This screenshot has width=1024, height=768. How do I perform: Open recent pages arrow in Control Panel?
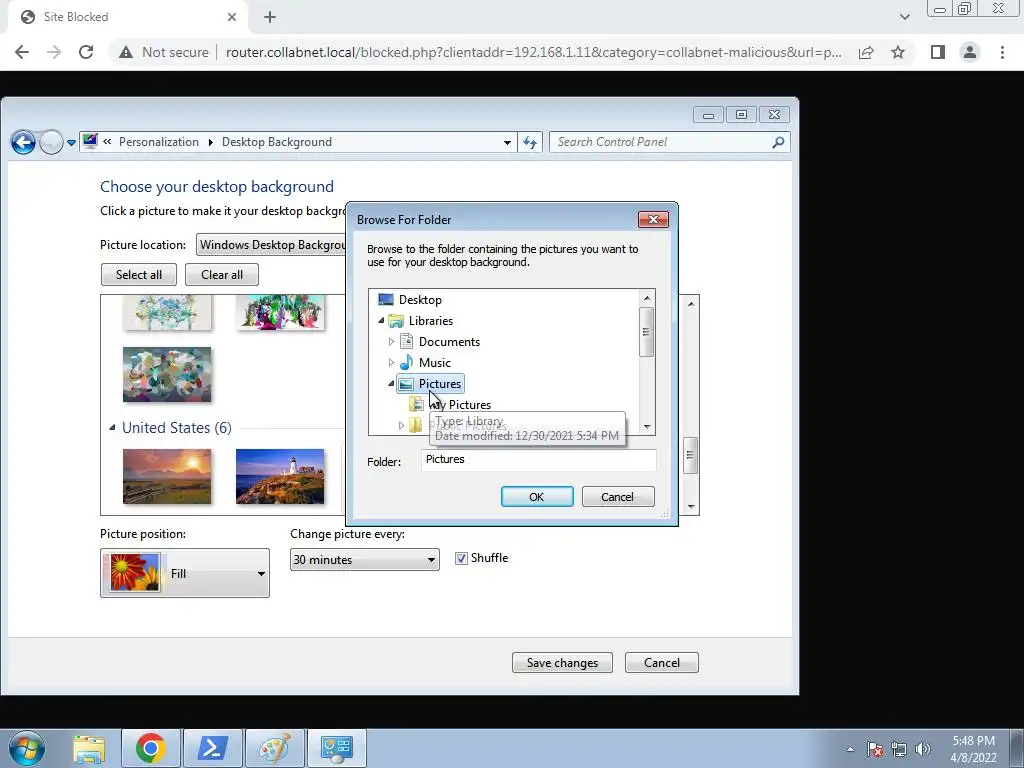[x=71, y=142]
